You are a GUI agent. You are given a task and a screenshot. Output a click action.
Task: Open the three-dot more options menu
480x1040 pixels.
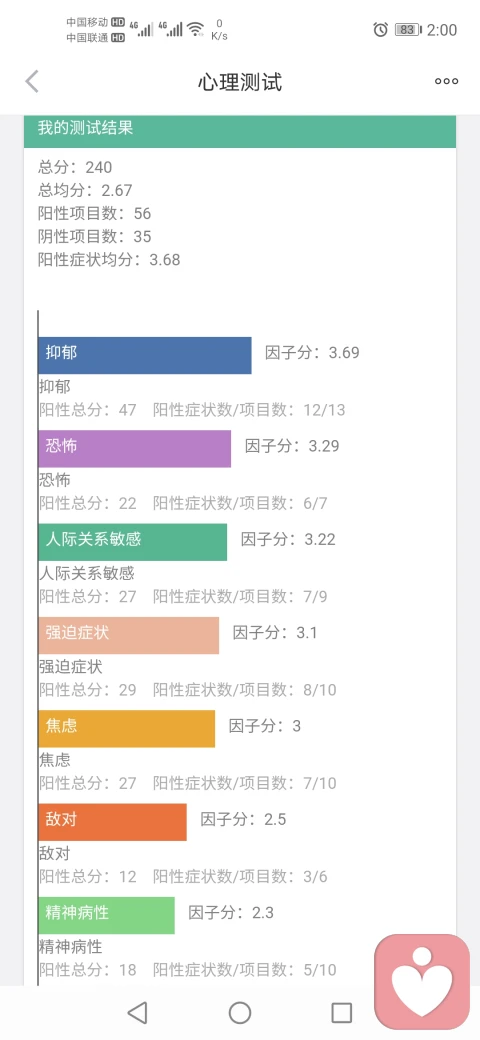[446, 82]
